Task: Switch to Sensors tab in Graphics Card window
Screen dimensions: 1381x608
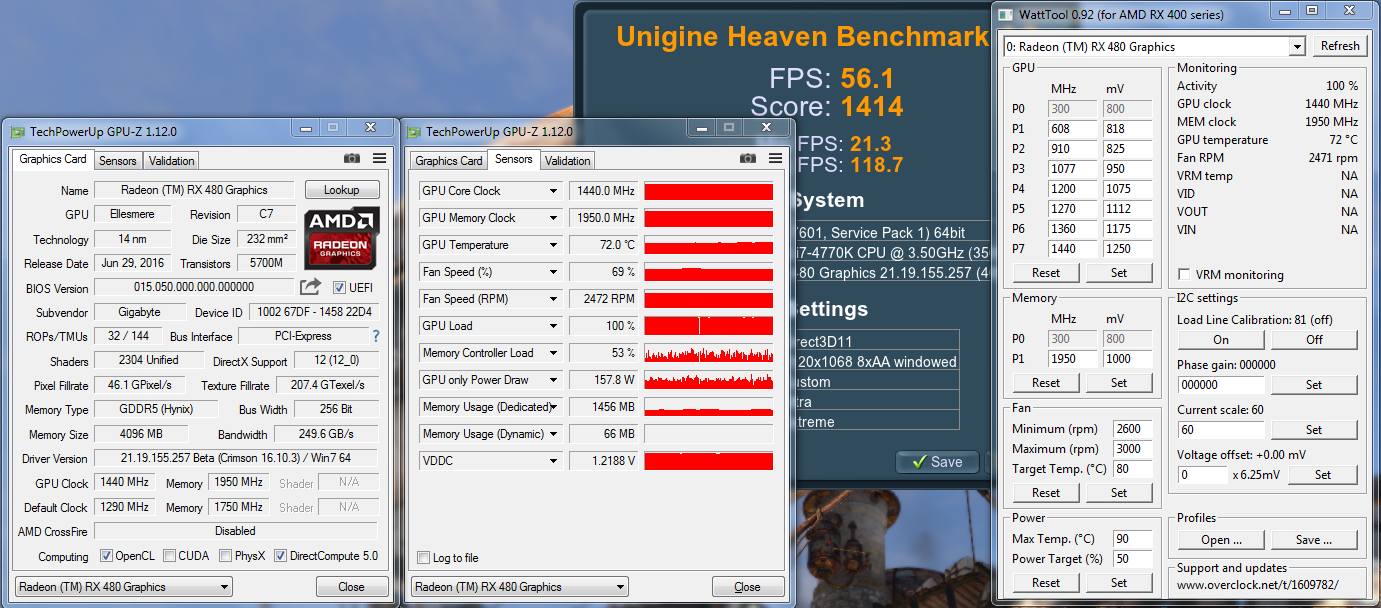Action: click(118, 160)
